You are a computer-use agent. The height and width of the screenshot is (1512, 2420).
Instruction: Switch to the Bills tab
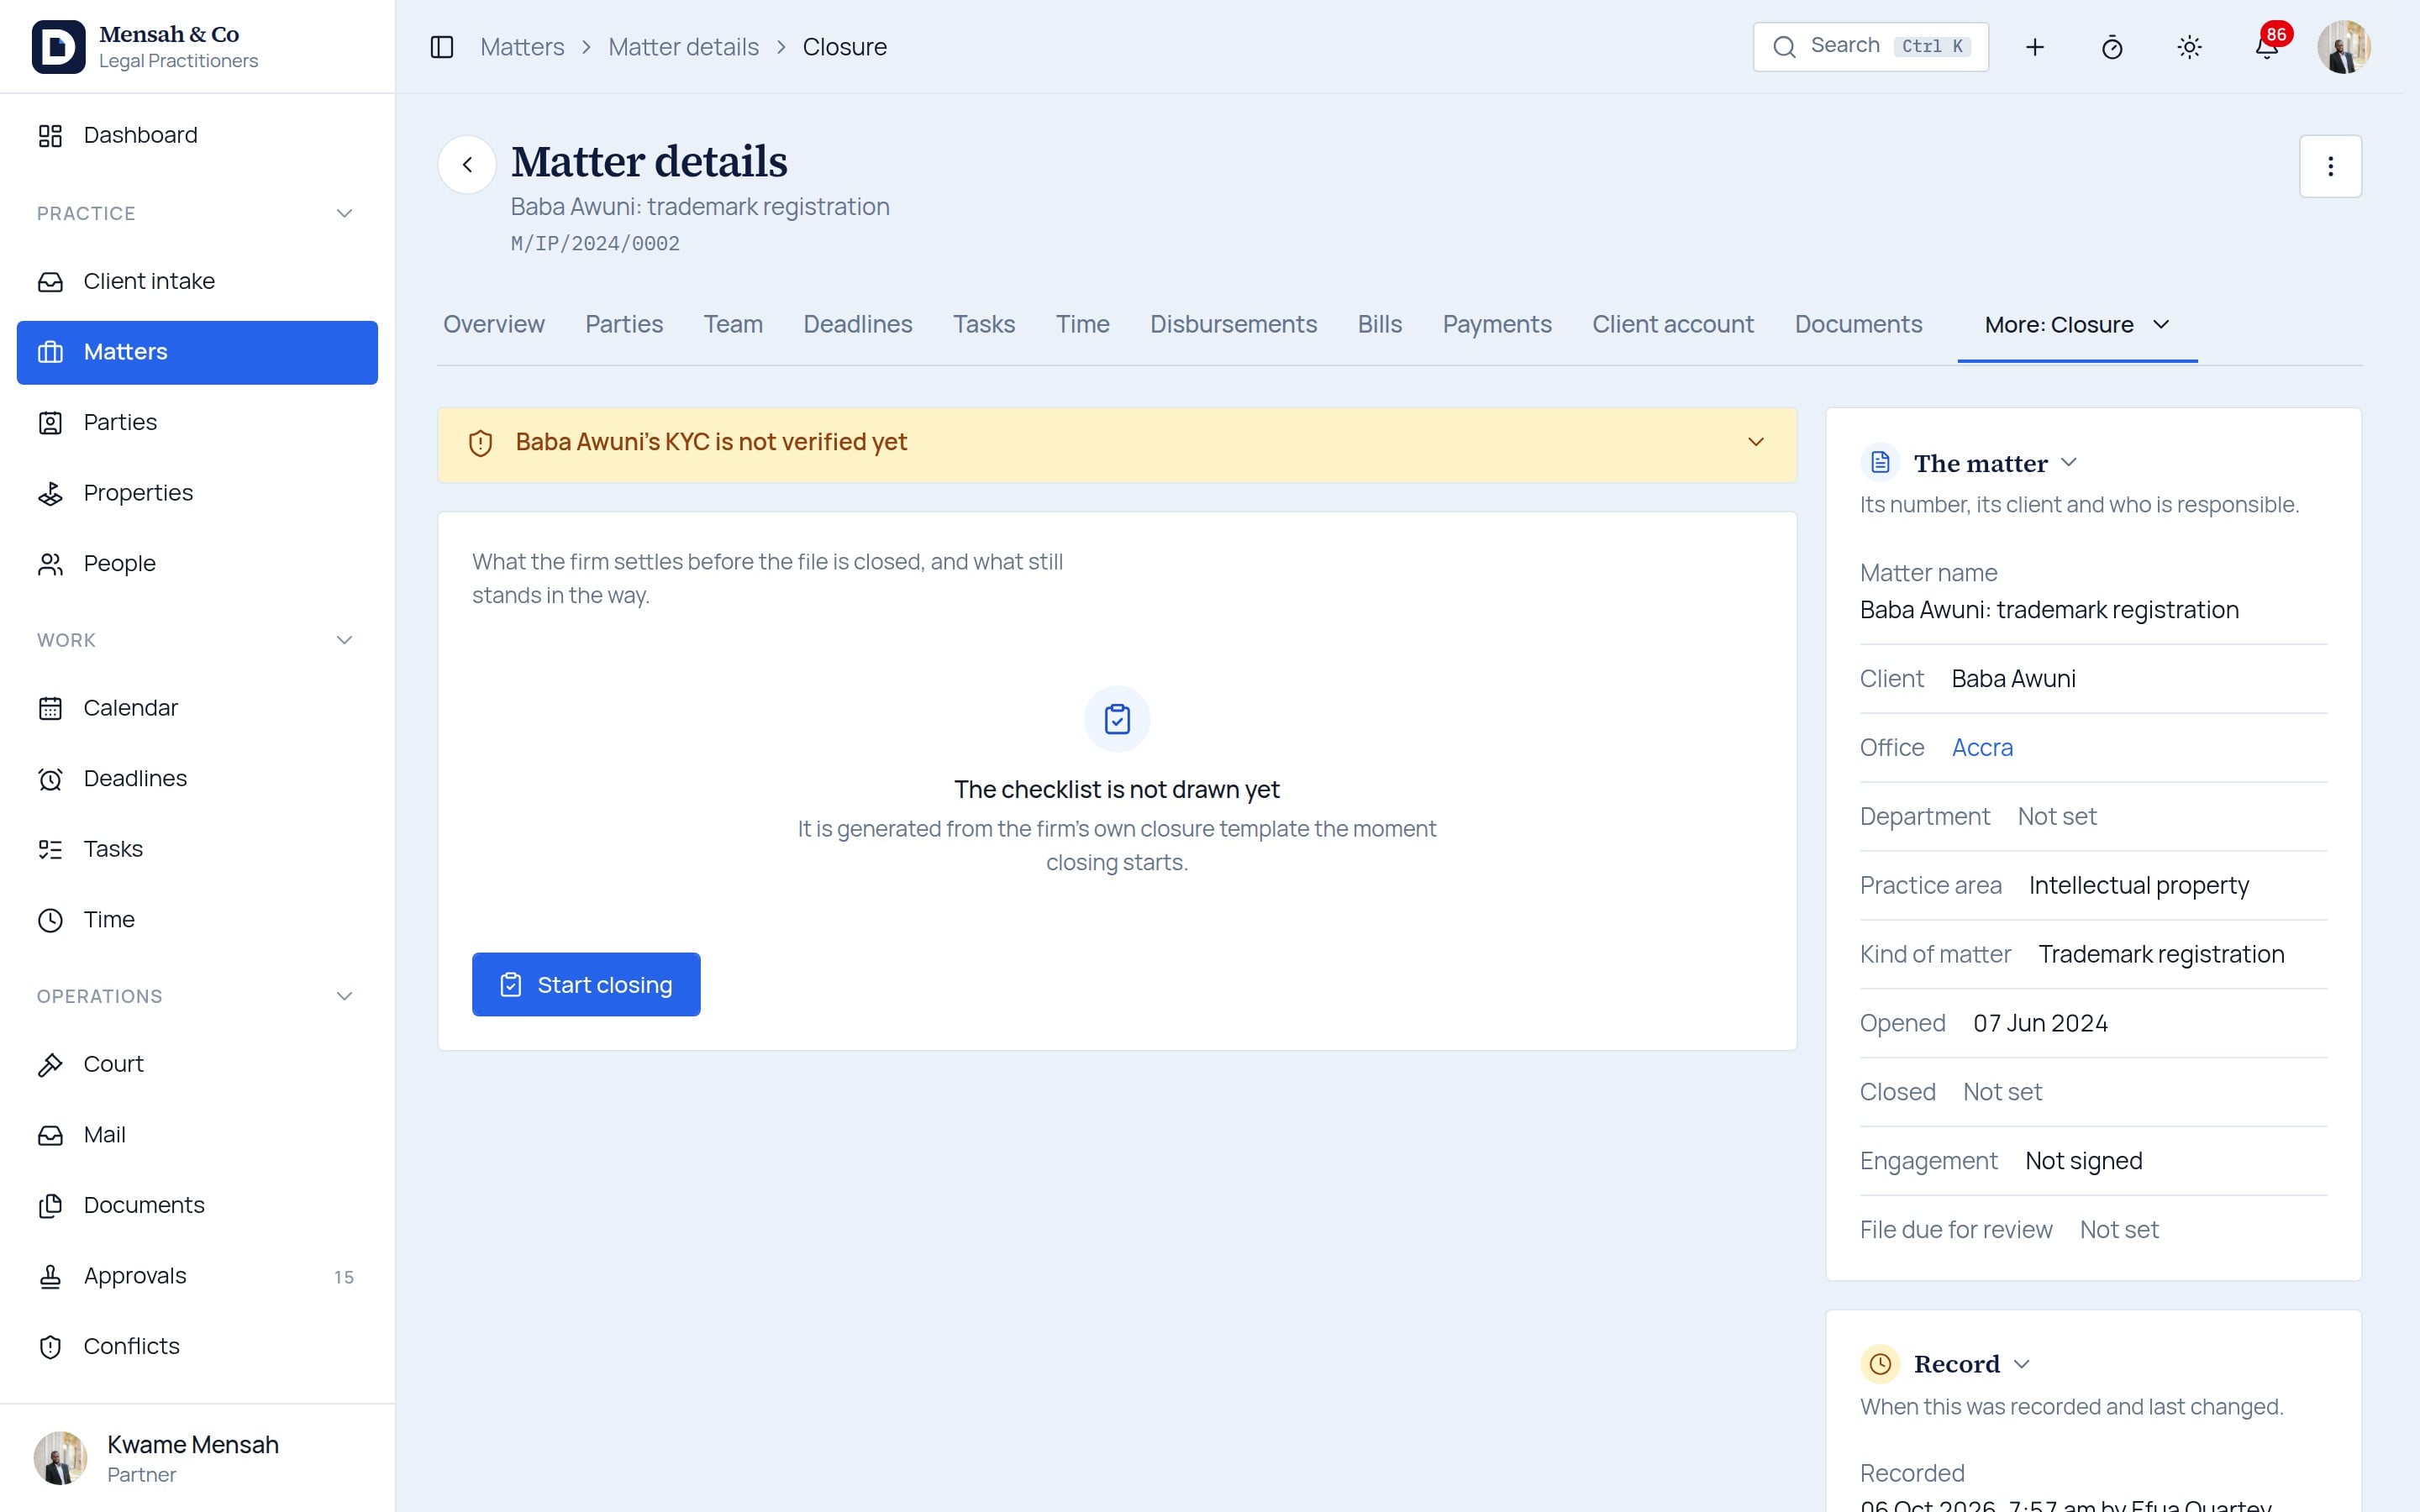tap(1379, 325)
